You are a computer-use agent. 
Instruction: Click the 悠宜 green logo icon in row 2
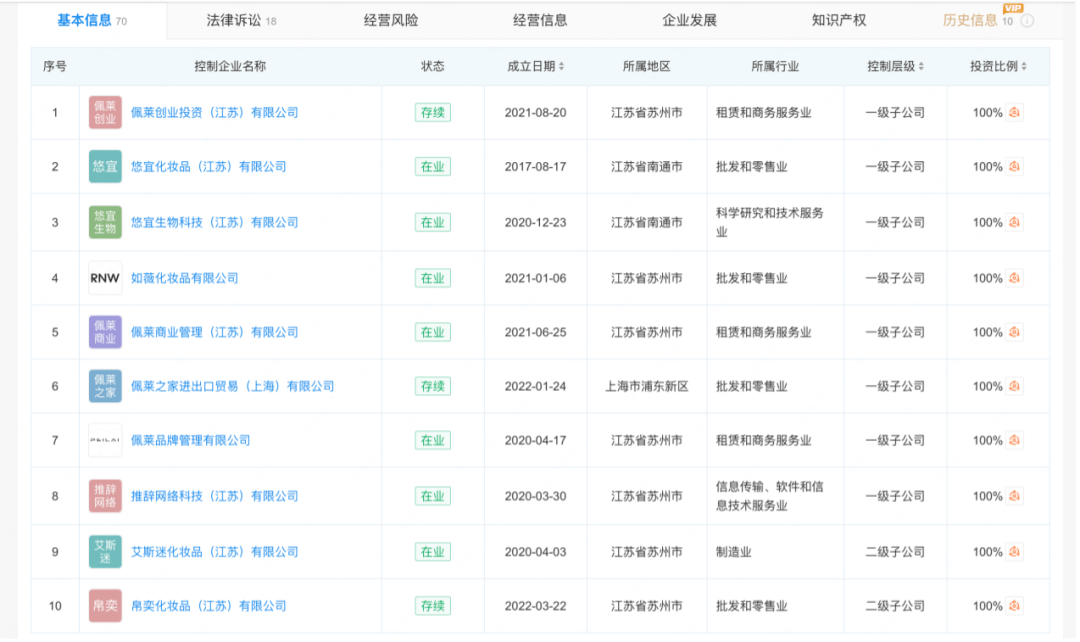tap(105, 167)
